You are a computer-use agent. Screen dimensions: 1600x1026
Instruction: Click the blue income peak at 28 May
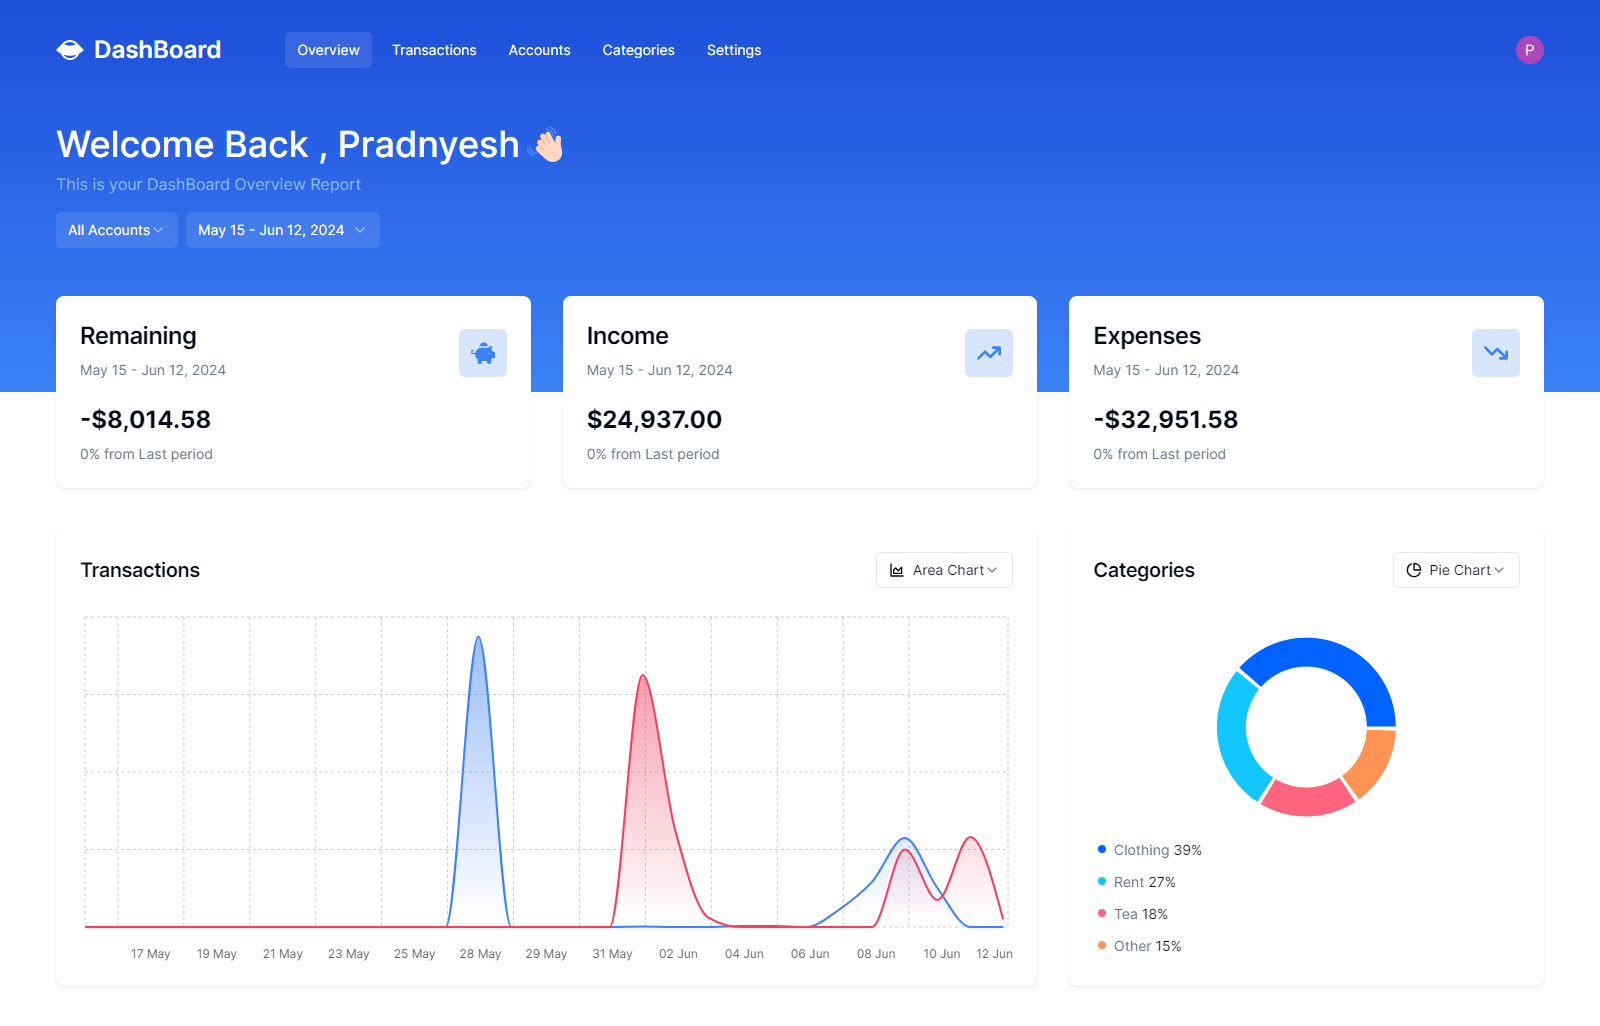point(479,639)
